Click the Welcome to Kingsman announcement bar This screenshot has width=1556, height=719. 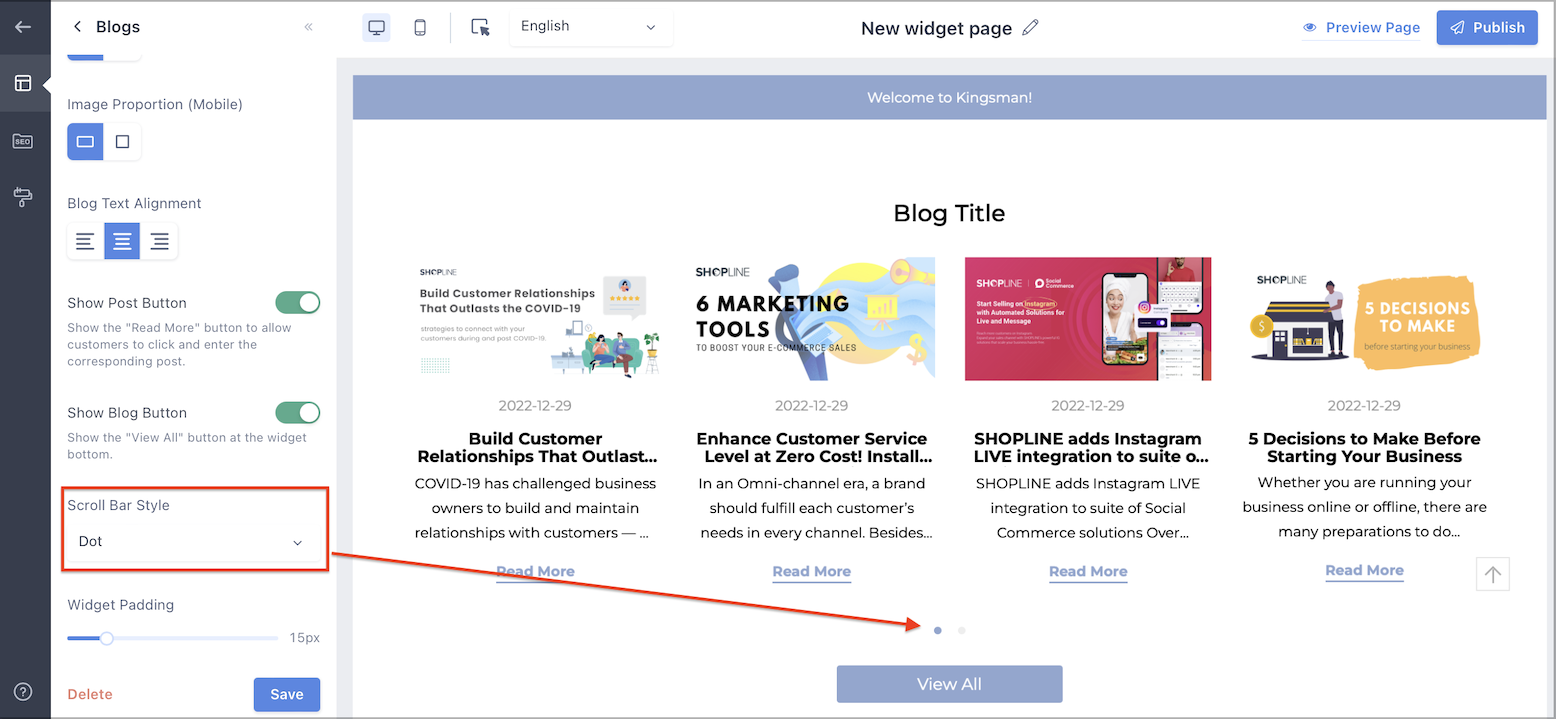949,98
